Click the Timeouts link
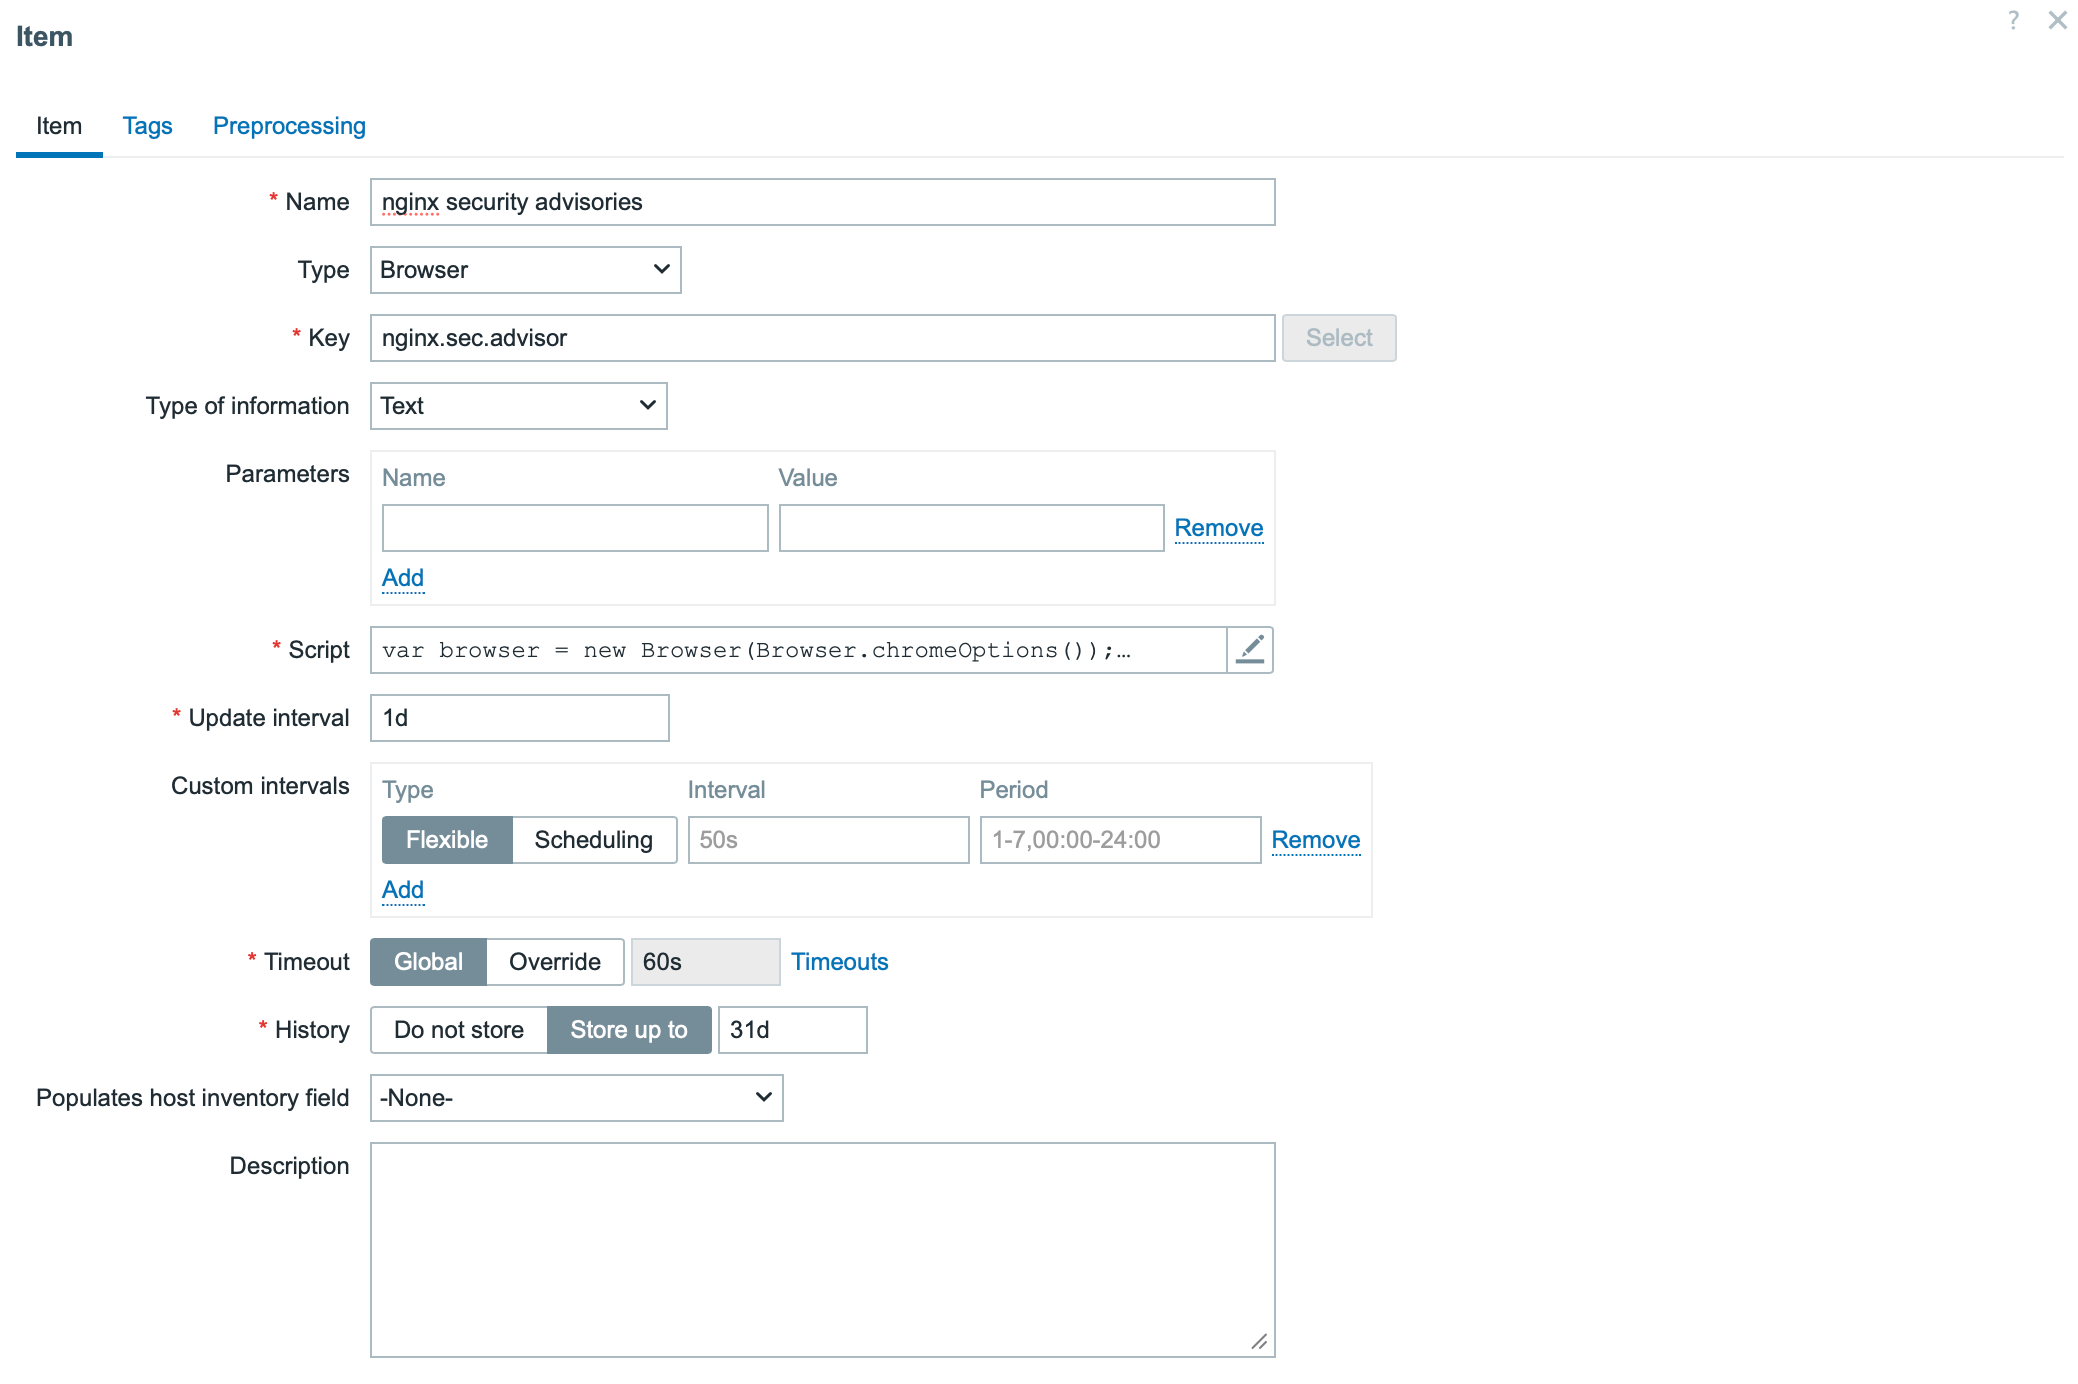 click(x=839, y=962)
